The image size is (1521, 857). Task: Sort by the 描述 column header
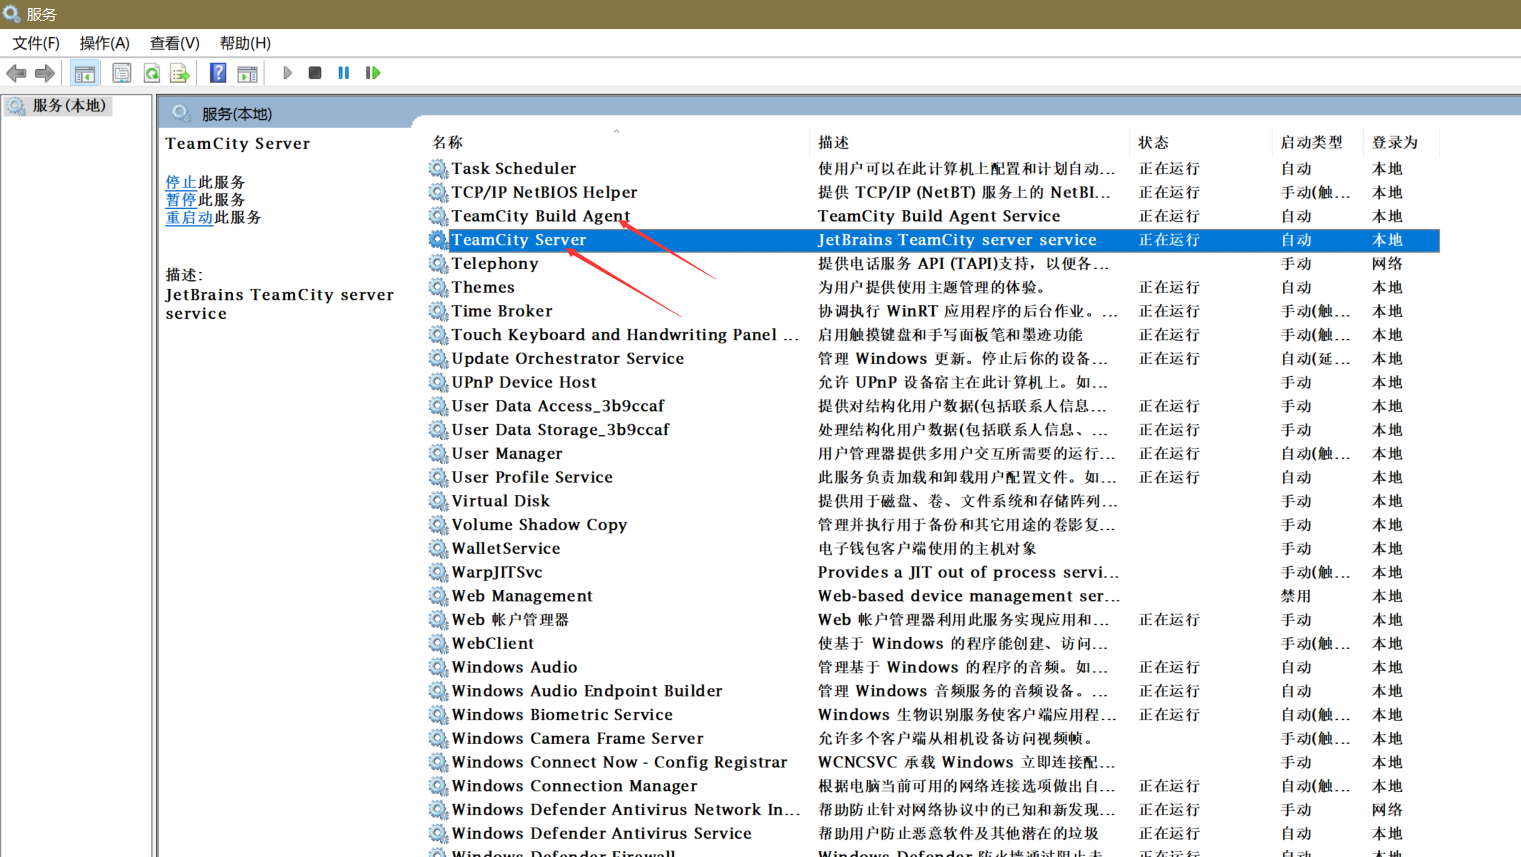969,142
